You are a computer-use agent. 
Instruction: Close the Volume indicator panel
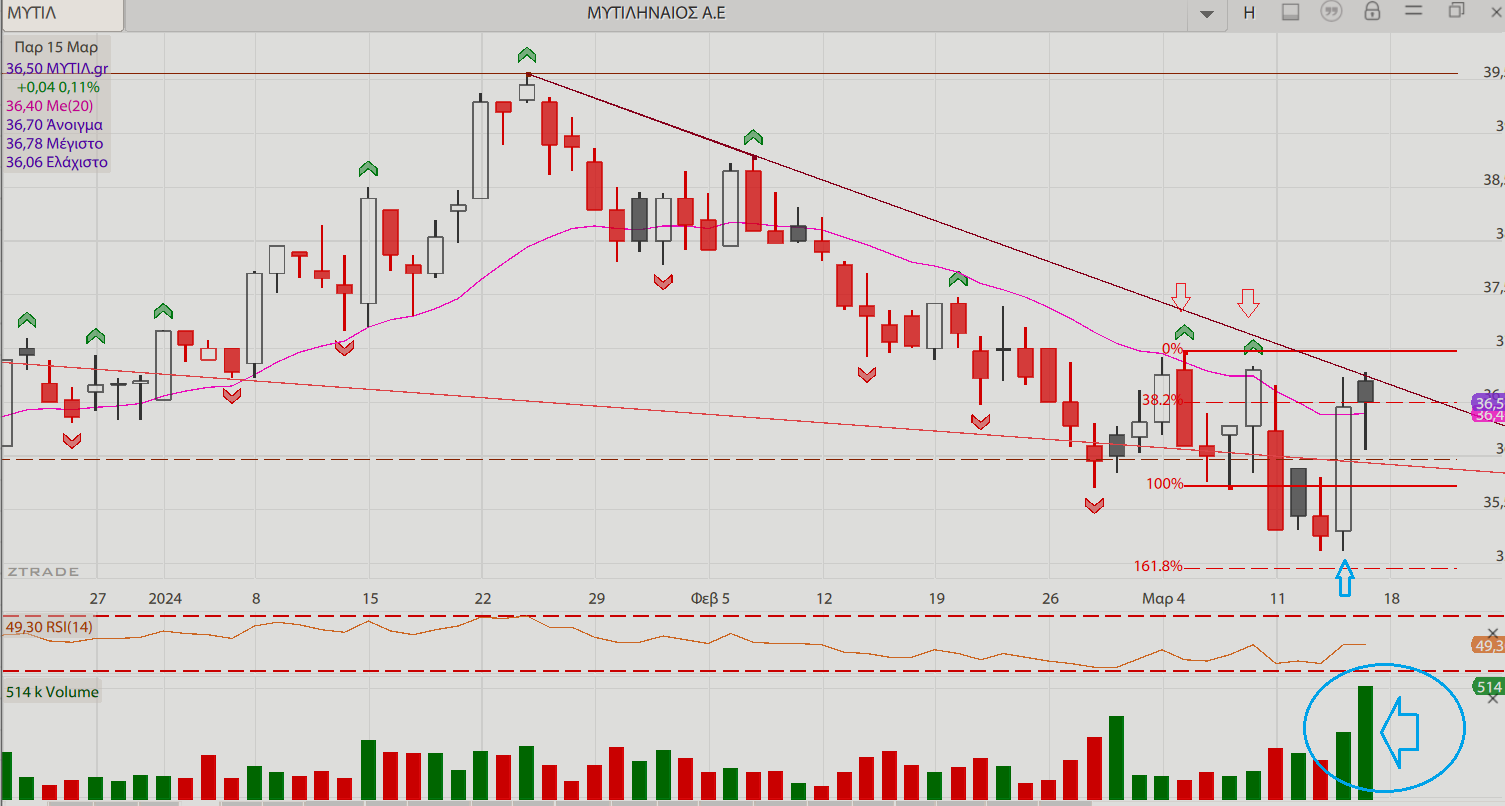click(x=1493, y=699)
